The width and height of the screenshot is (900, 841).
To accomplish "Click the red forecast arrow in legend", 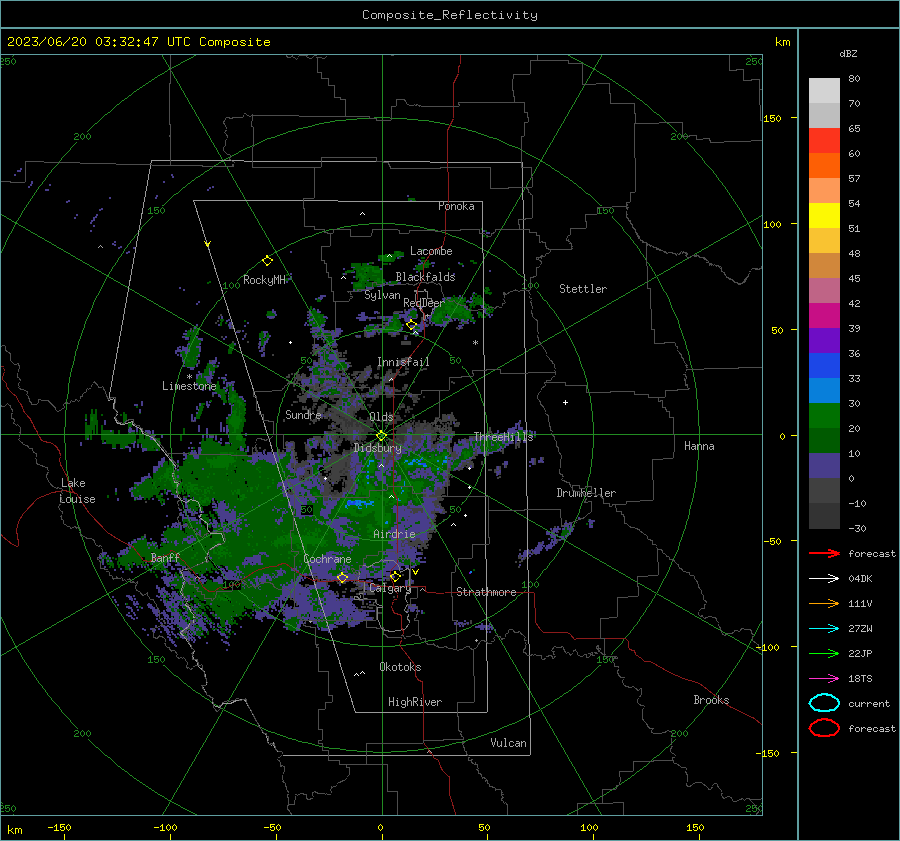I will 824,553.
